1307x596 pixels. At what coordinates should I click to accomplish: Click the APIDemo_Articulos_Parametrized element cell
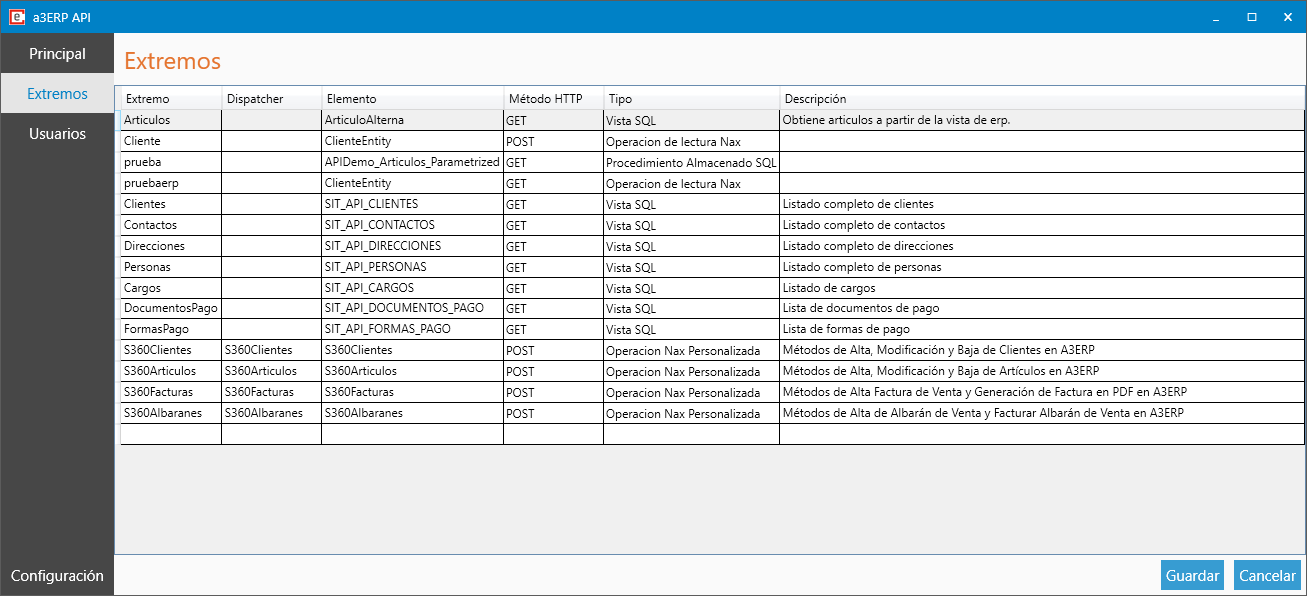coord(413,162)
